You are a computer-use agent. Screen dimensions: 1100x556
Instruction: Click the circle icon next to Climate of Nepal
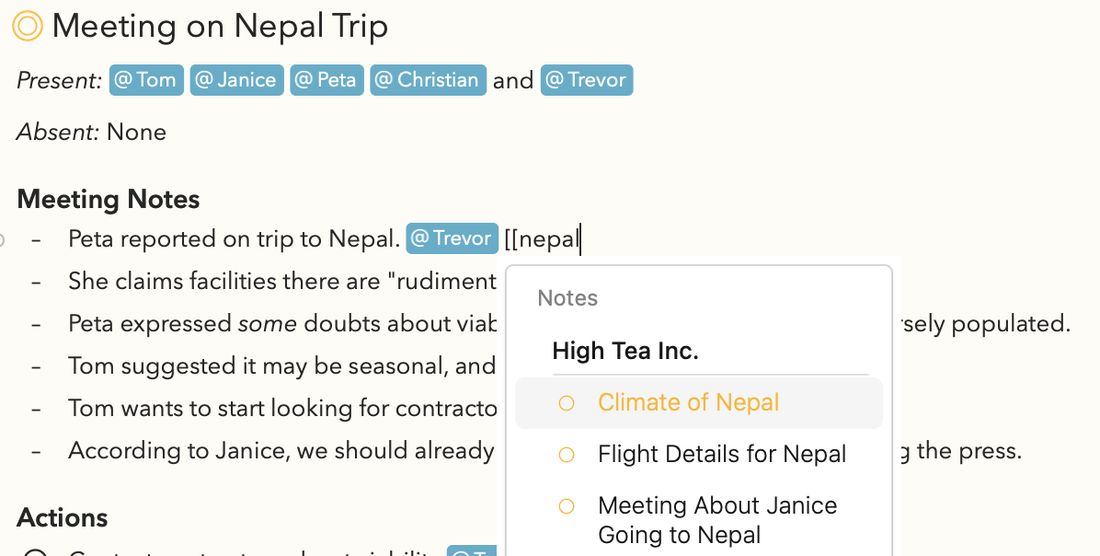click(566, 403)
